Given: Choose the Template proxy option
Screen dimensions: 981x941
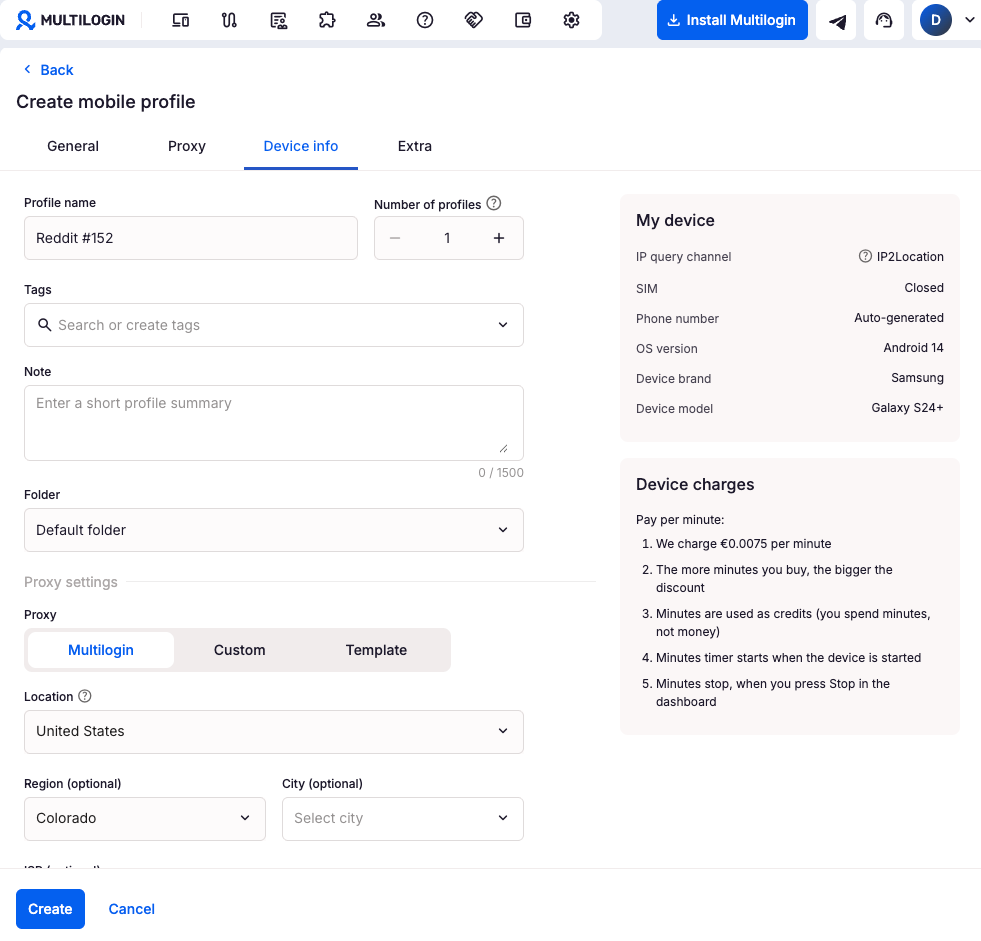Looking at the screenshot, I should tap(376, 650).
